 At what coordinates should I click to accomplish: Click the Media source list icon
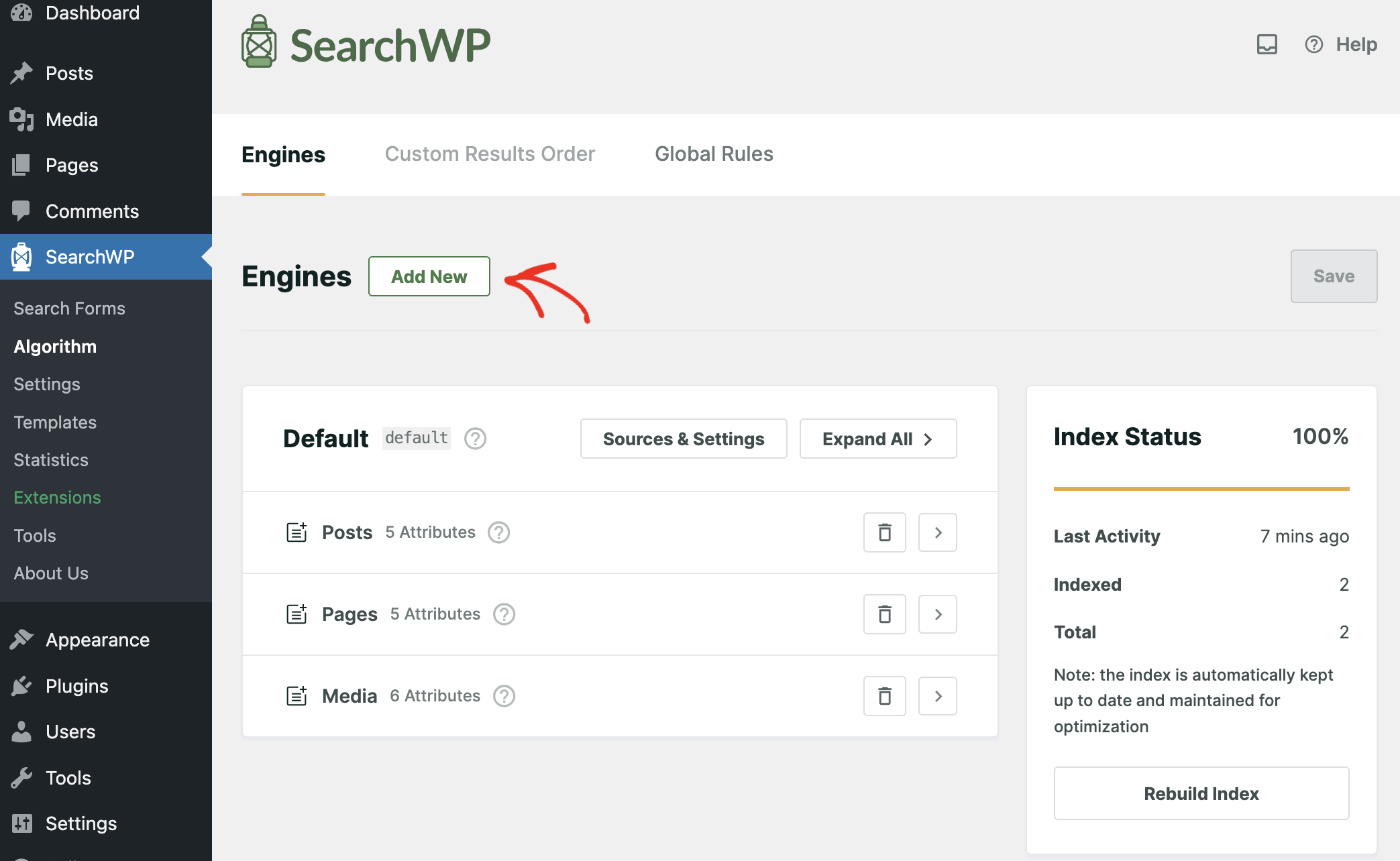pos(297,696)
